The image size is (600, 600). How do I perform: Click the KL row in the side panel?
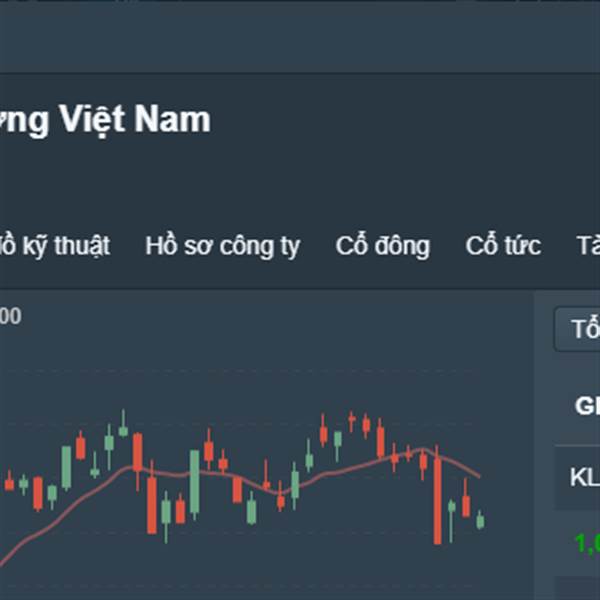(x=577, y=478)
